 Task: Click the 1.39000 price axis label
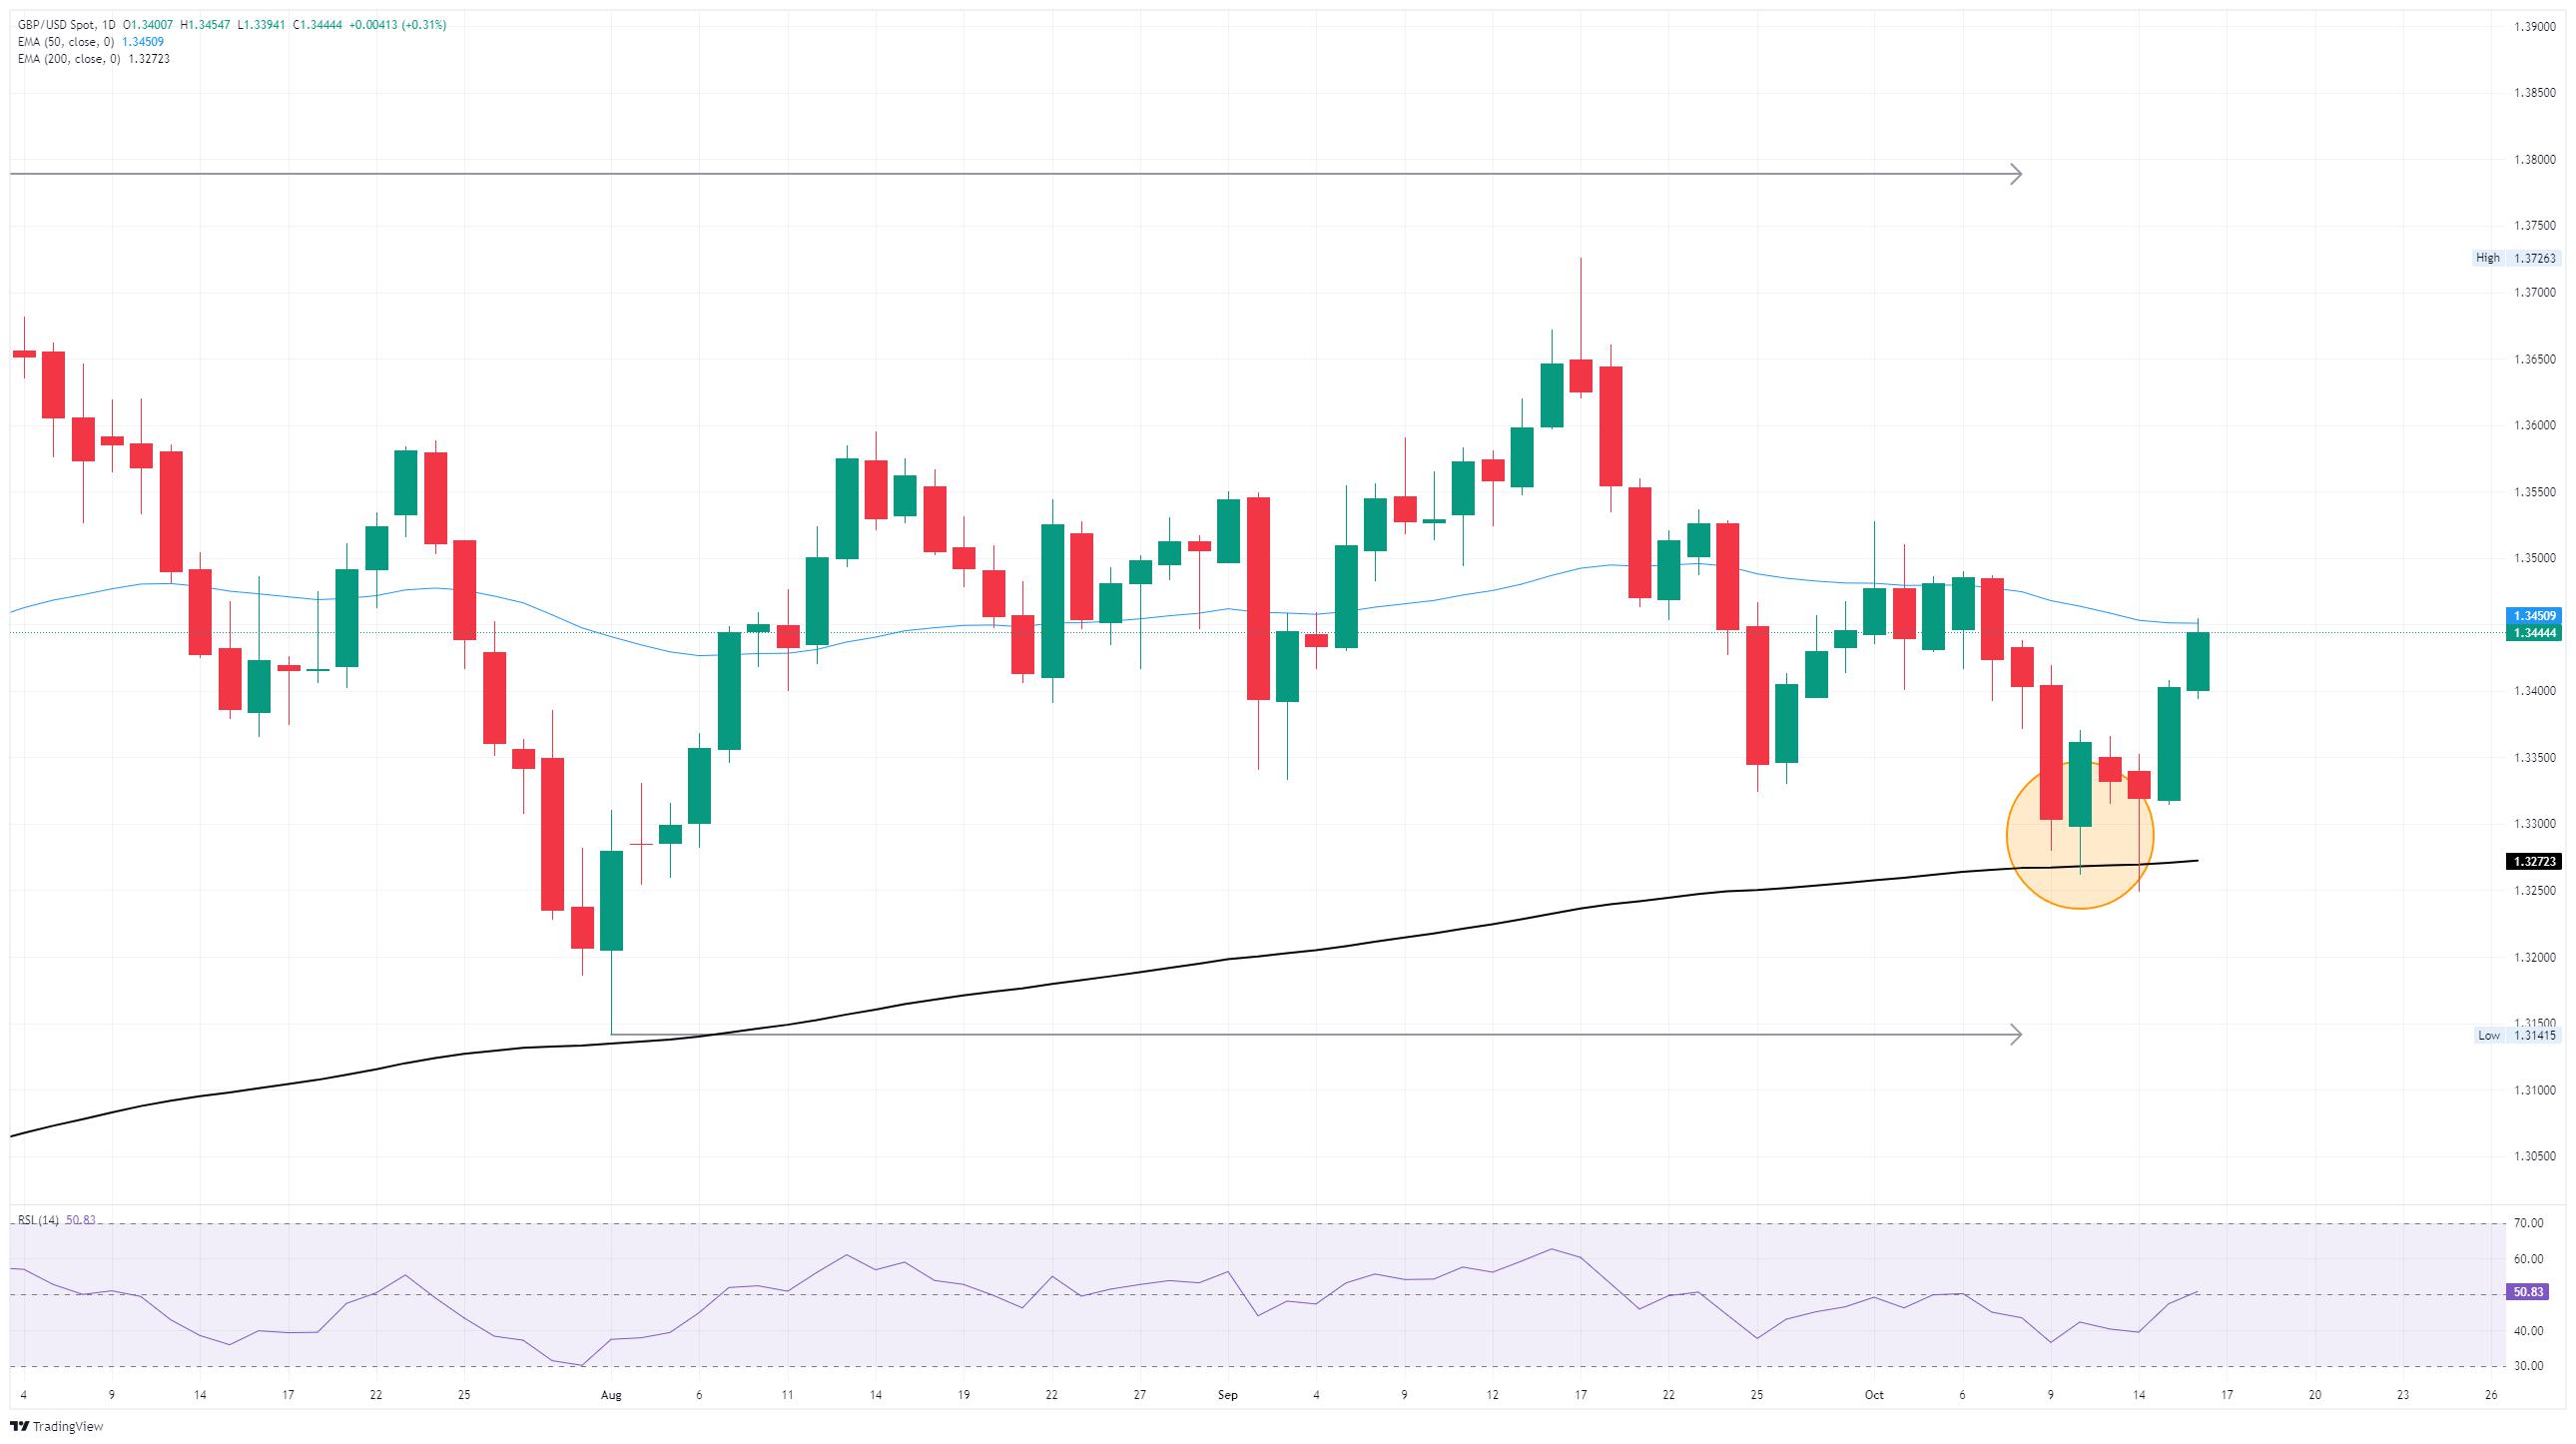click(x=2533, y=27)
